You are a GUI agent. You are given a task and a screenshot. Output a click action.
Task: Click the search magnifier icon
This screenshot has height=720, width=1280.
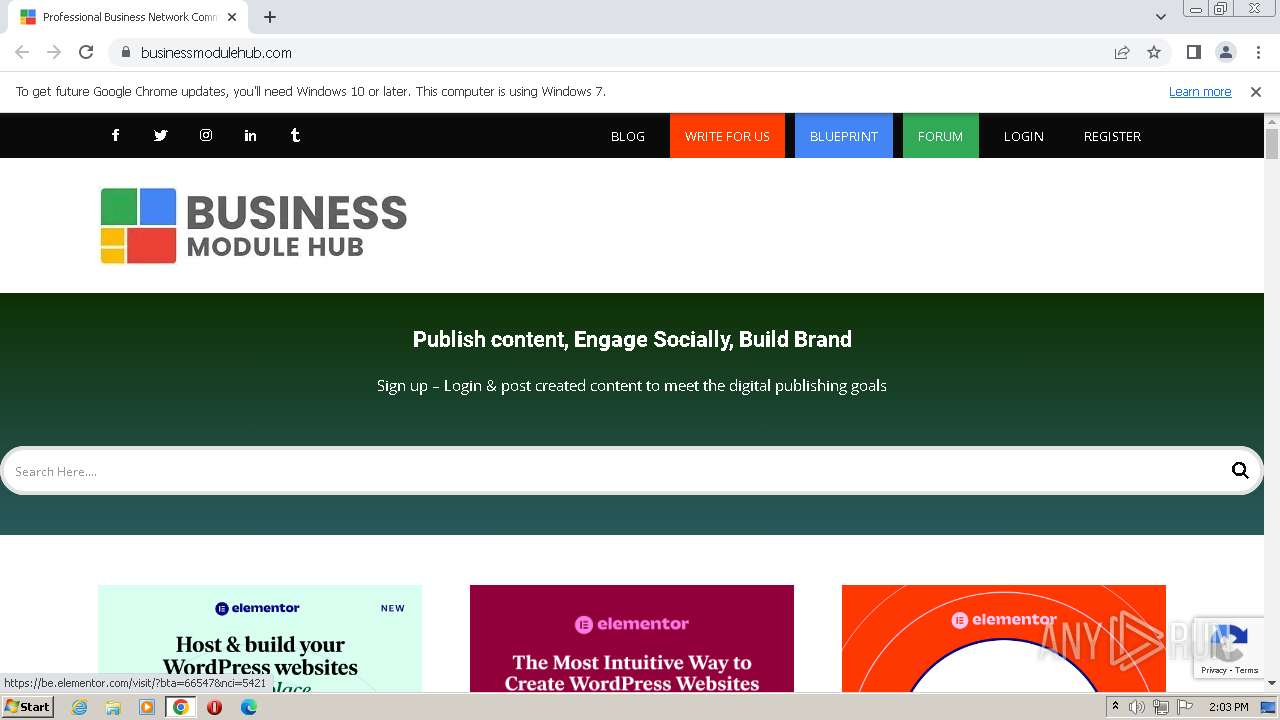(x=1240, y=471)
